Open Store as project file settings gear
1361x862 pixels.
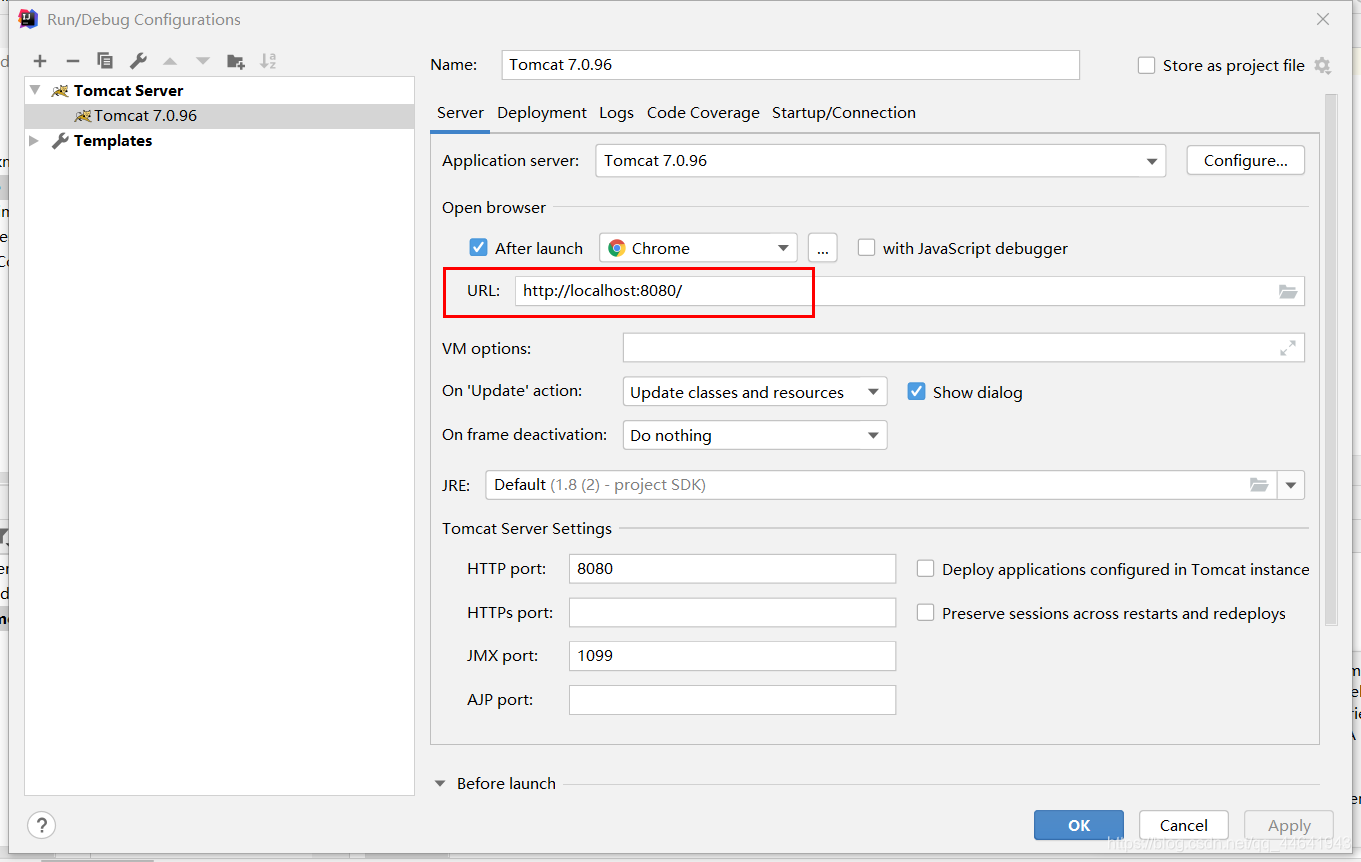(x=1322, y=65)
